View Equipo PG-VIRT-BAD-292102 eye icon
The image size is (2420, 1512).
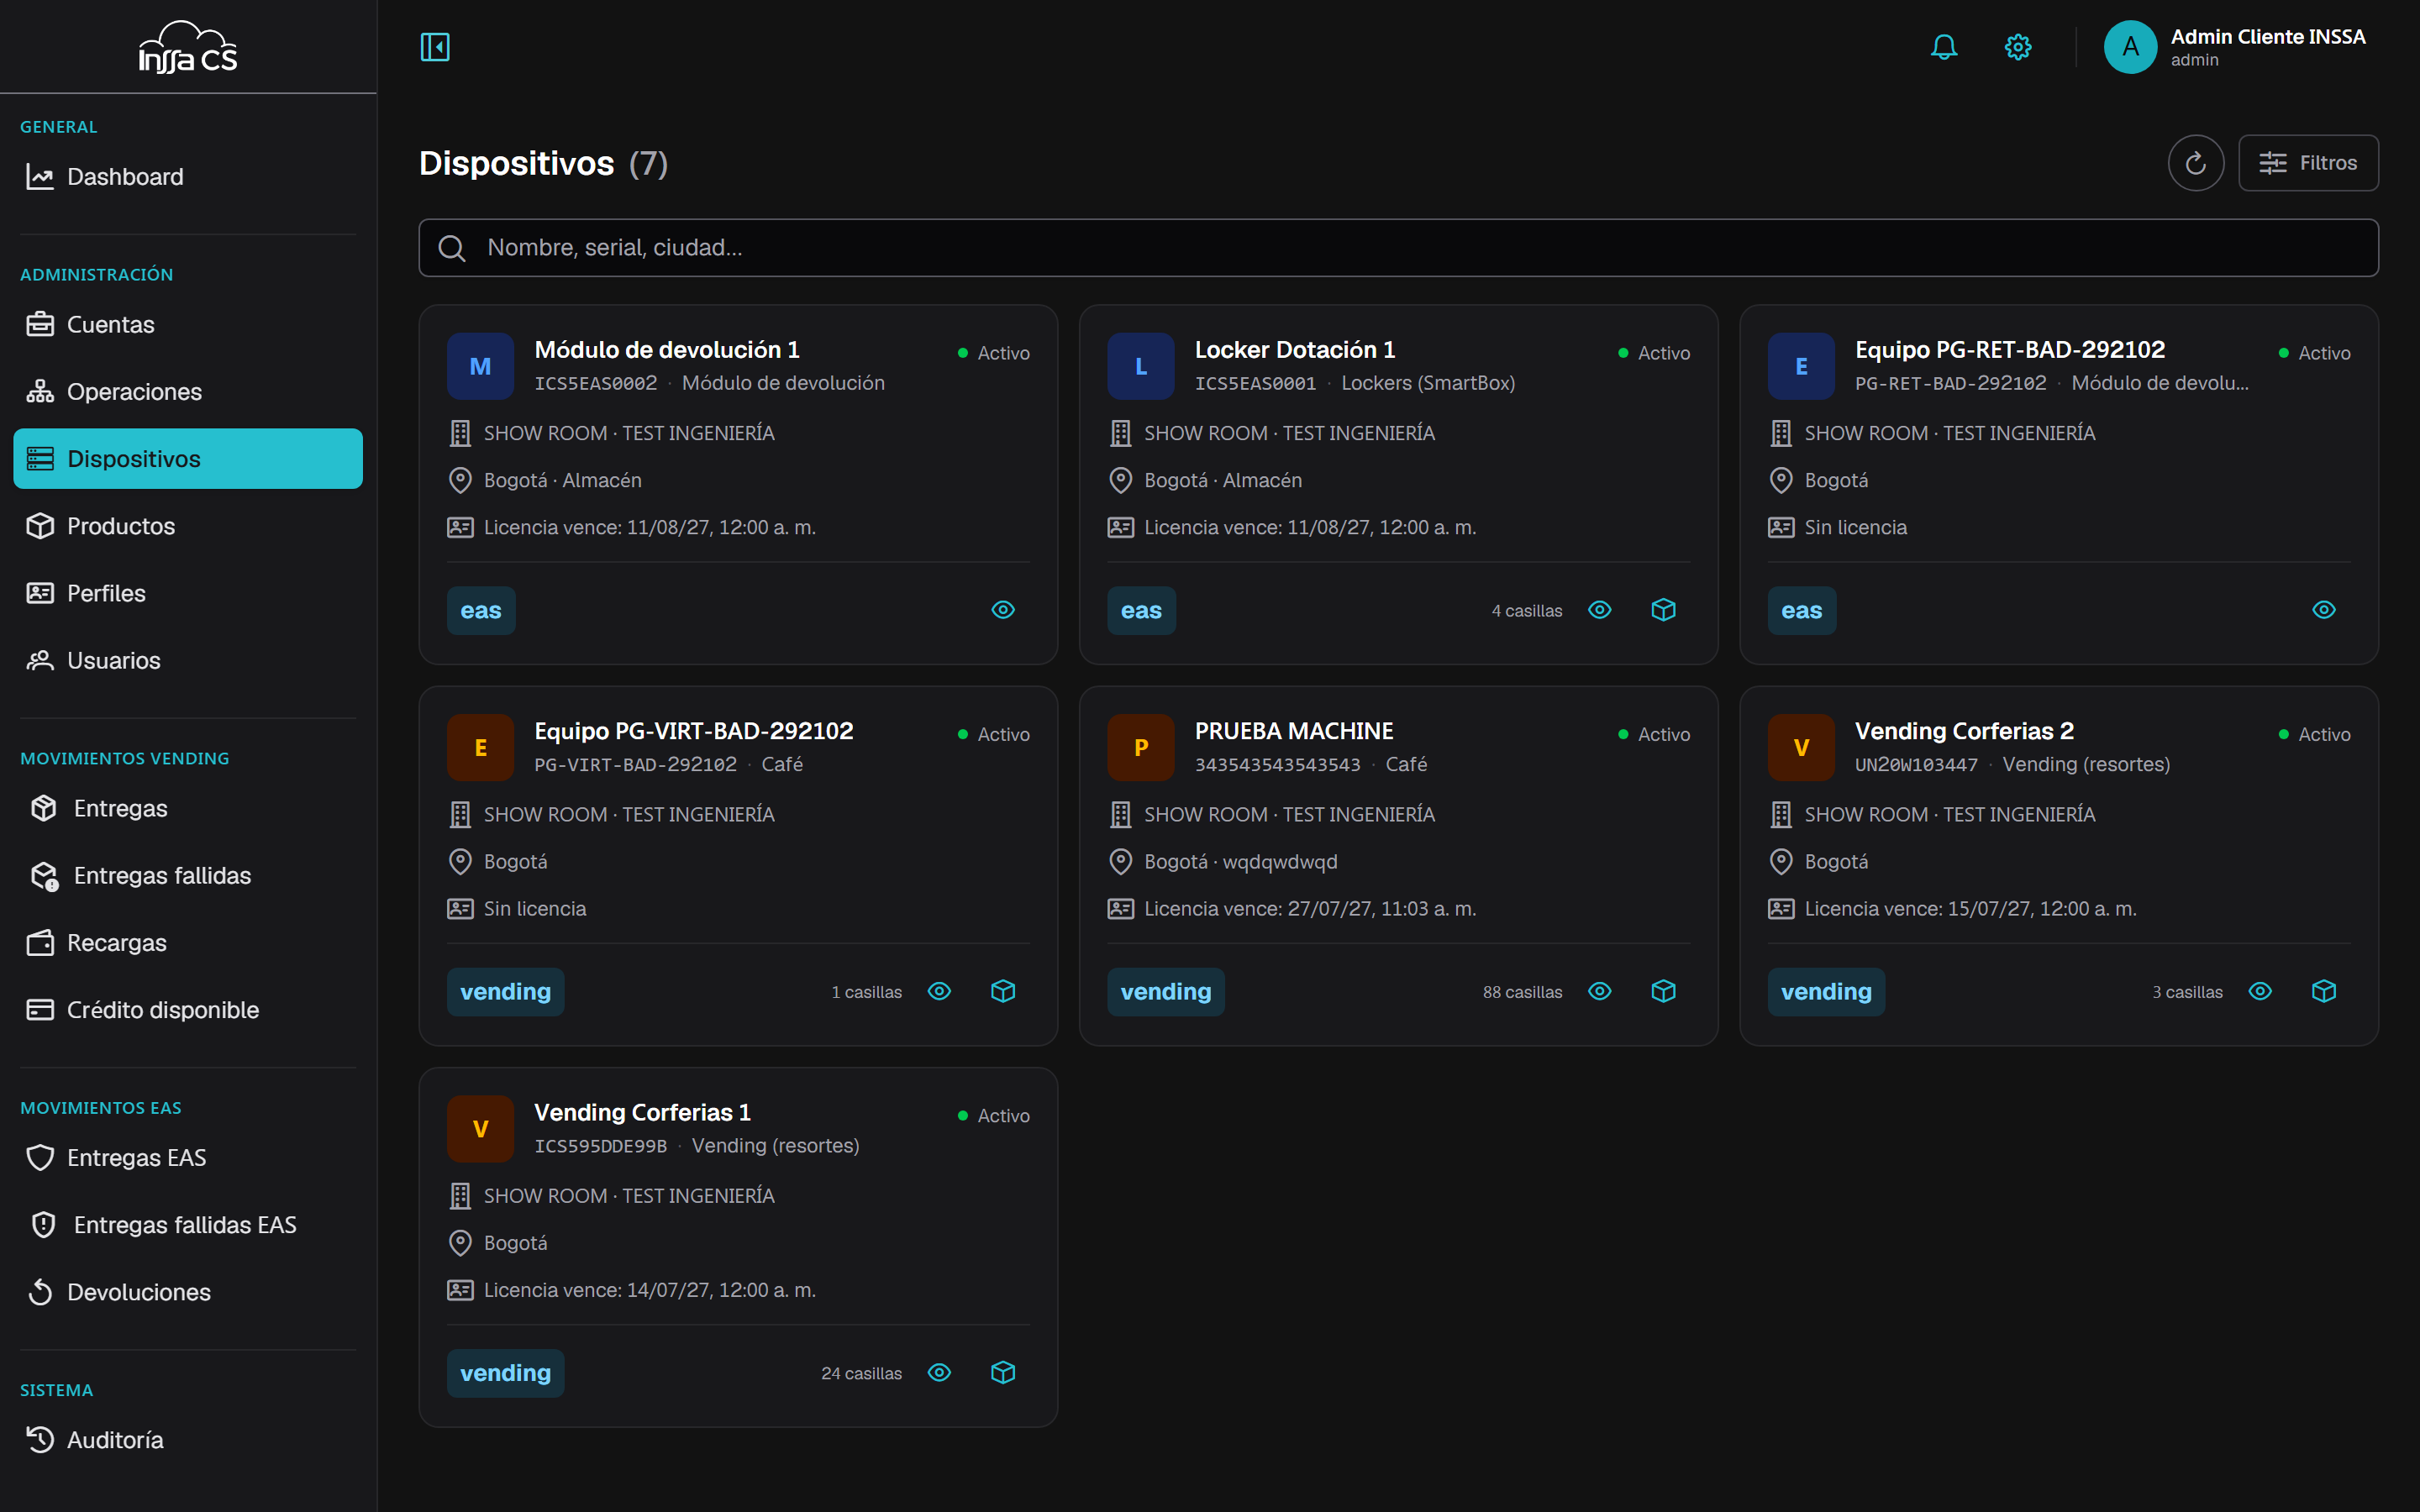pyautogui.click(x=939, y=991)
